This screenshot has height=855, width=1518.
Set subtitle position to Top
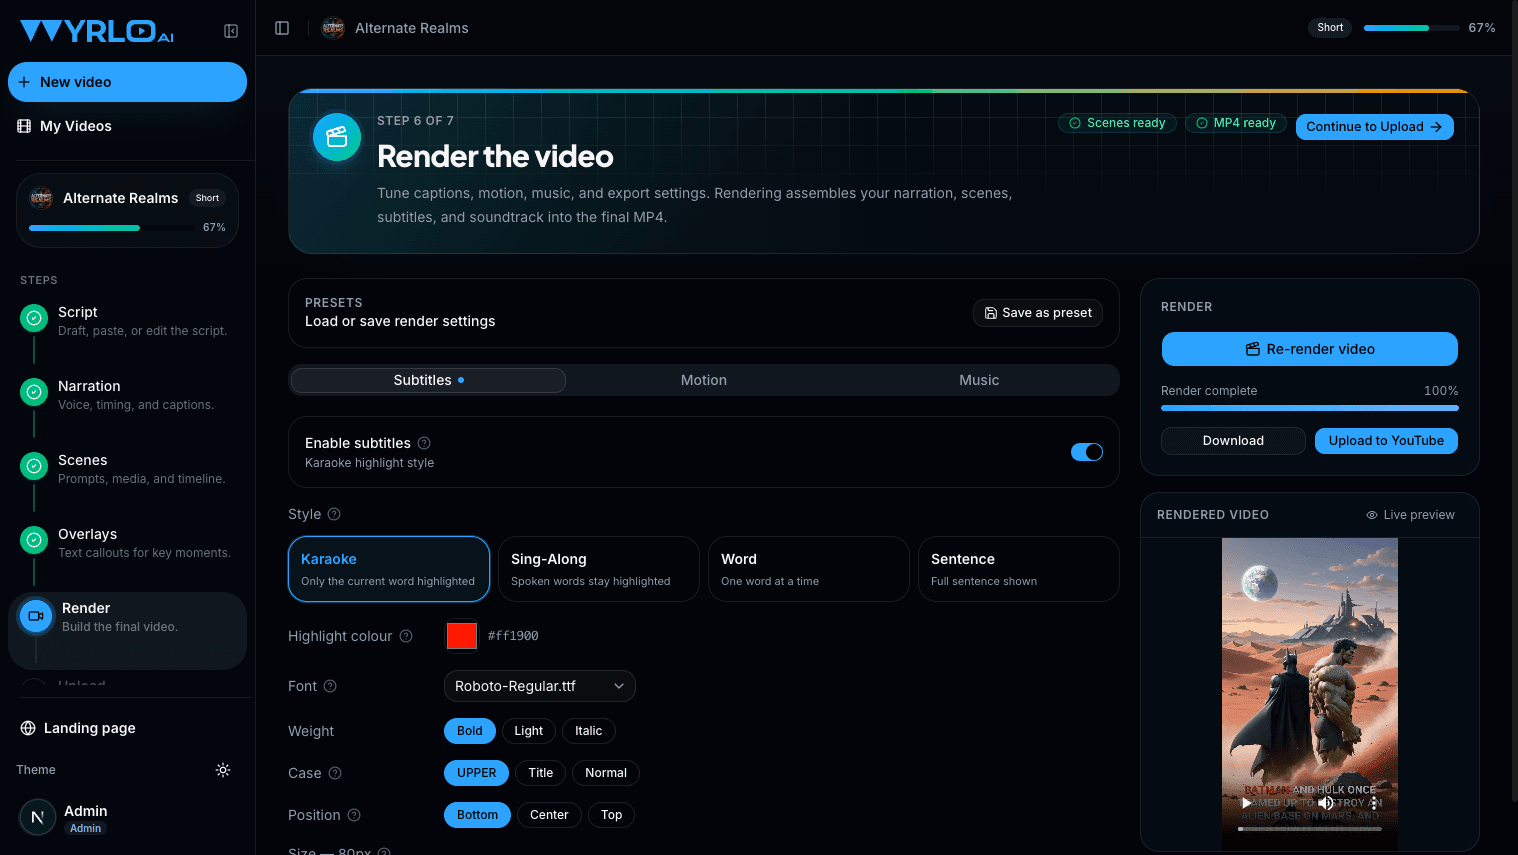(x=612, y=815)
